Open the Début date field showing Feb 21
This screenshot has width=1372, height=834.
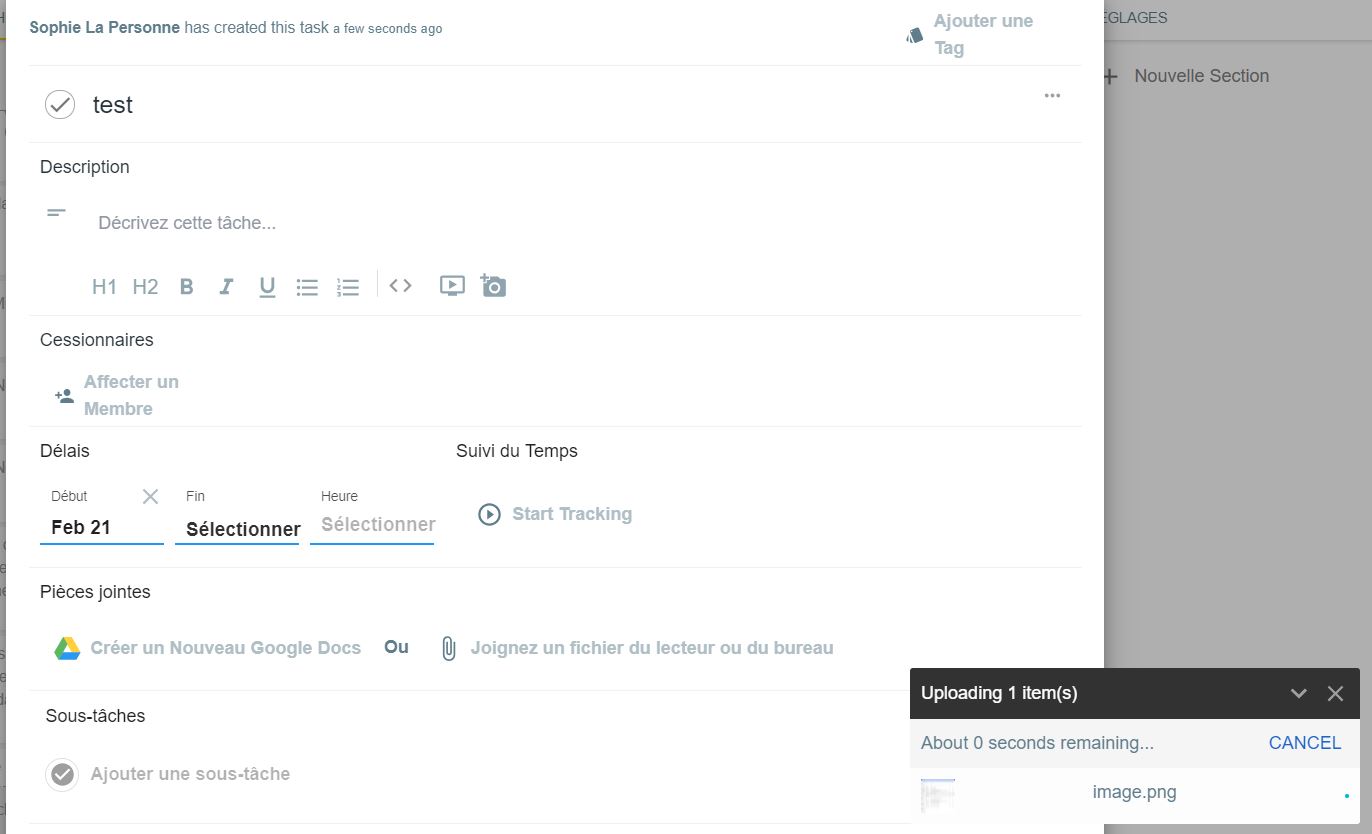point(102,527)
